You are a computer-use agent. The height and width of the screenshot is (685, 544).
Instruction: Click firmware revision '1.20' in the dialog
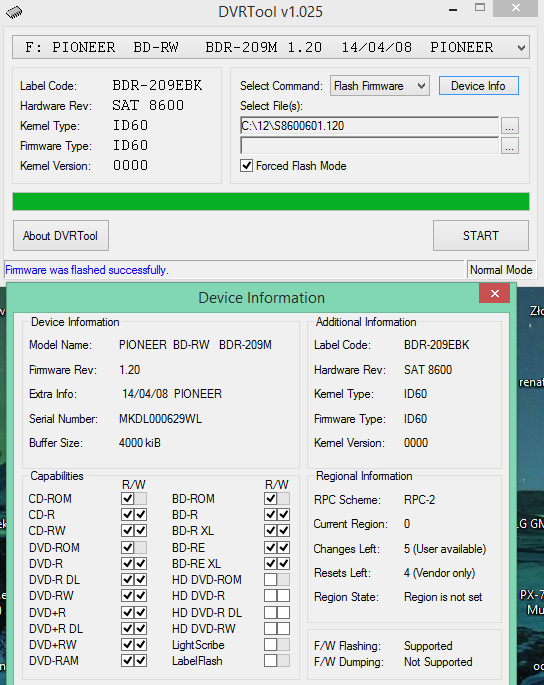pos(129,370)
